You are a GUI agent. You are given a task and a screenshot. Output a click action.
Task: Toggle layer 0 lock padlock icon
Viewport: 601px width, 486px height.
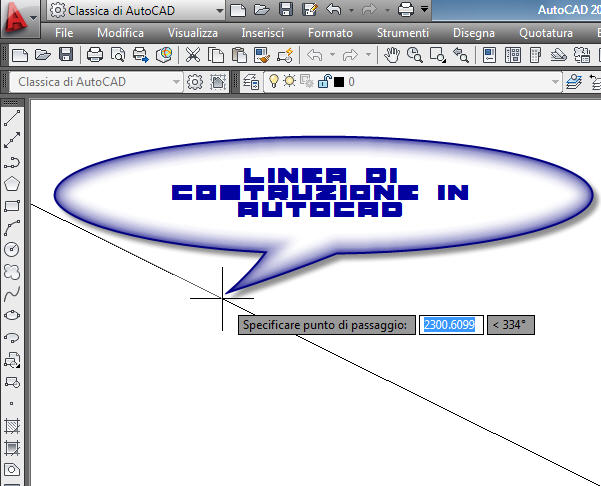(324, 81)
